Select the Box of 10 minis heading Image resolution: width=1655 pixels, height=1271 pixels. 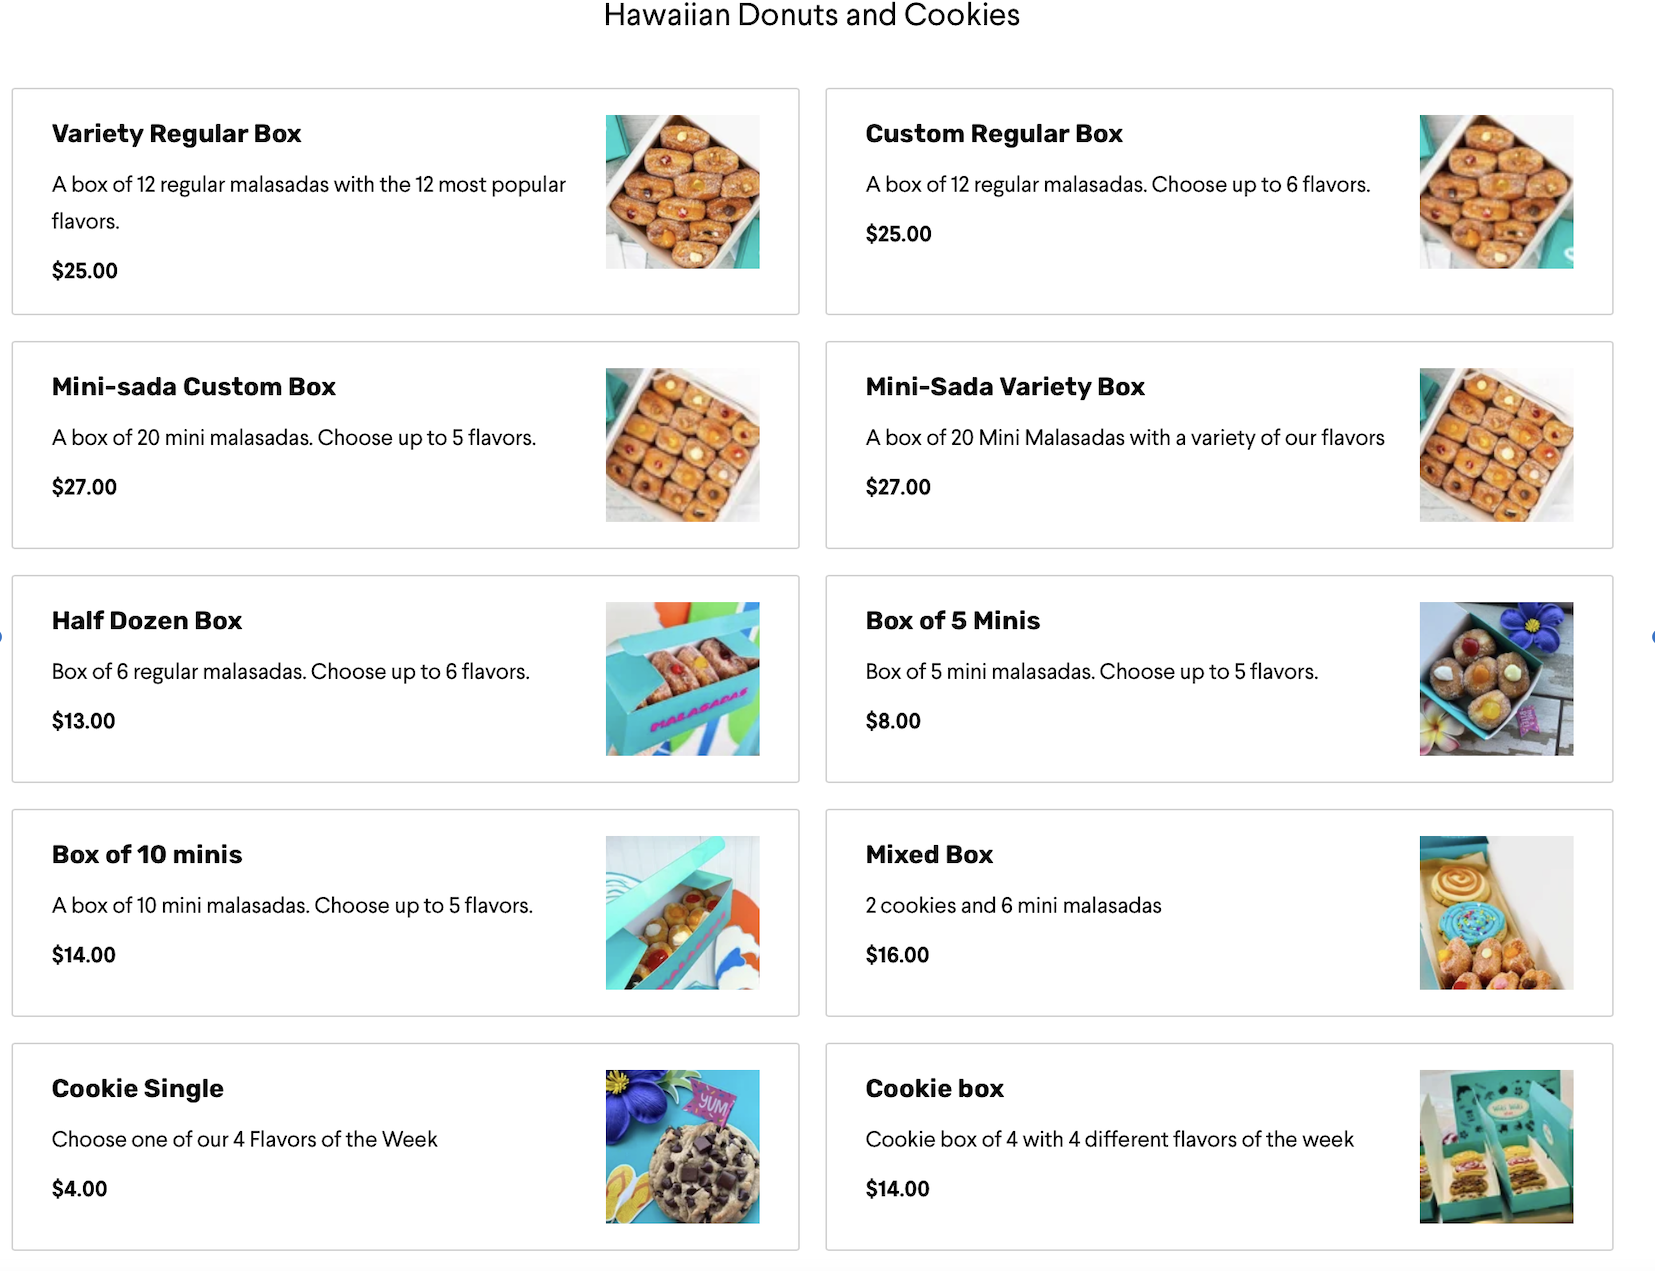point(147,855)
